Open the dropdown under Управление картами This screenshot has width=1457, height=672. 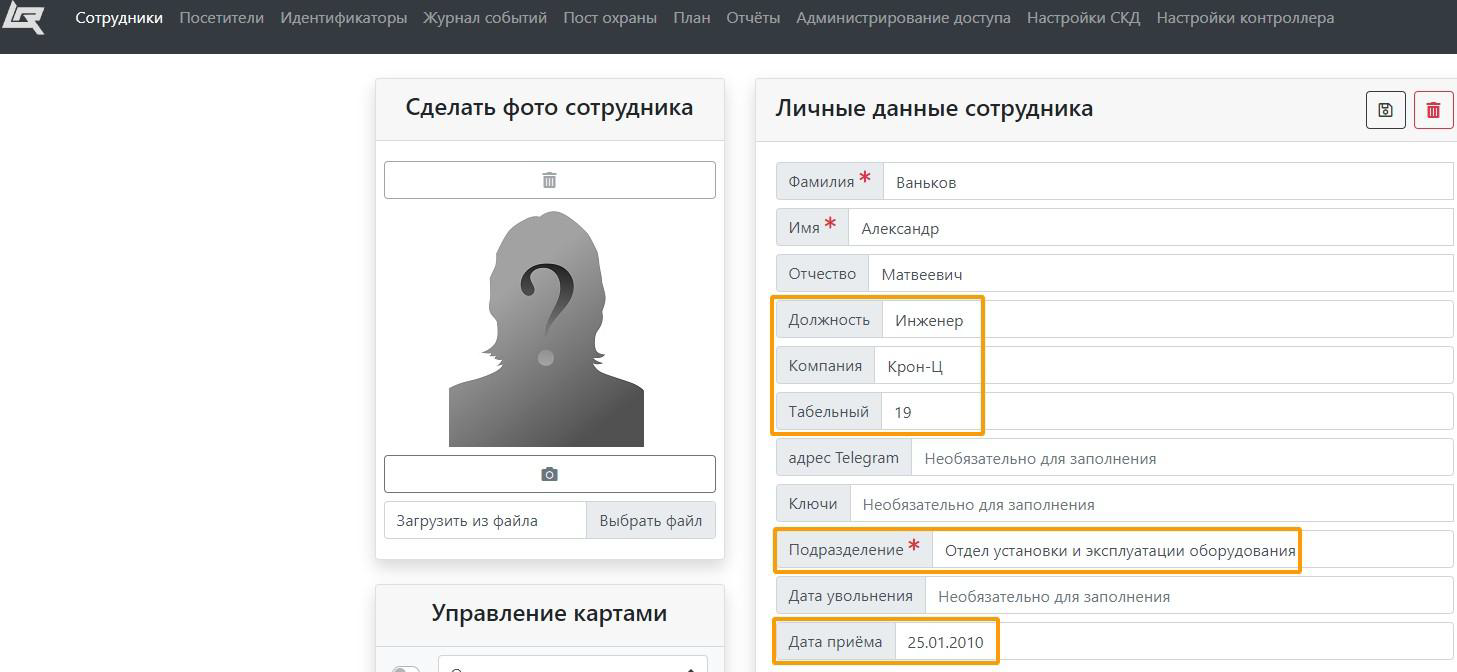pyautogui.click(x=572, y=665)
